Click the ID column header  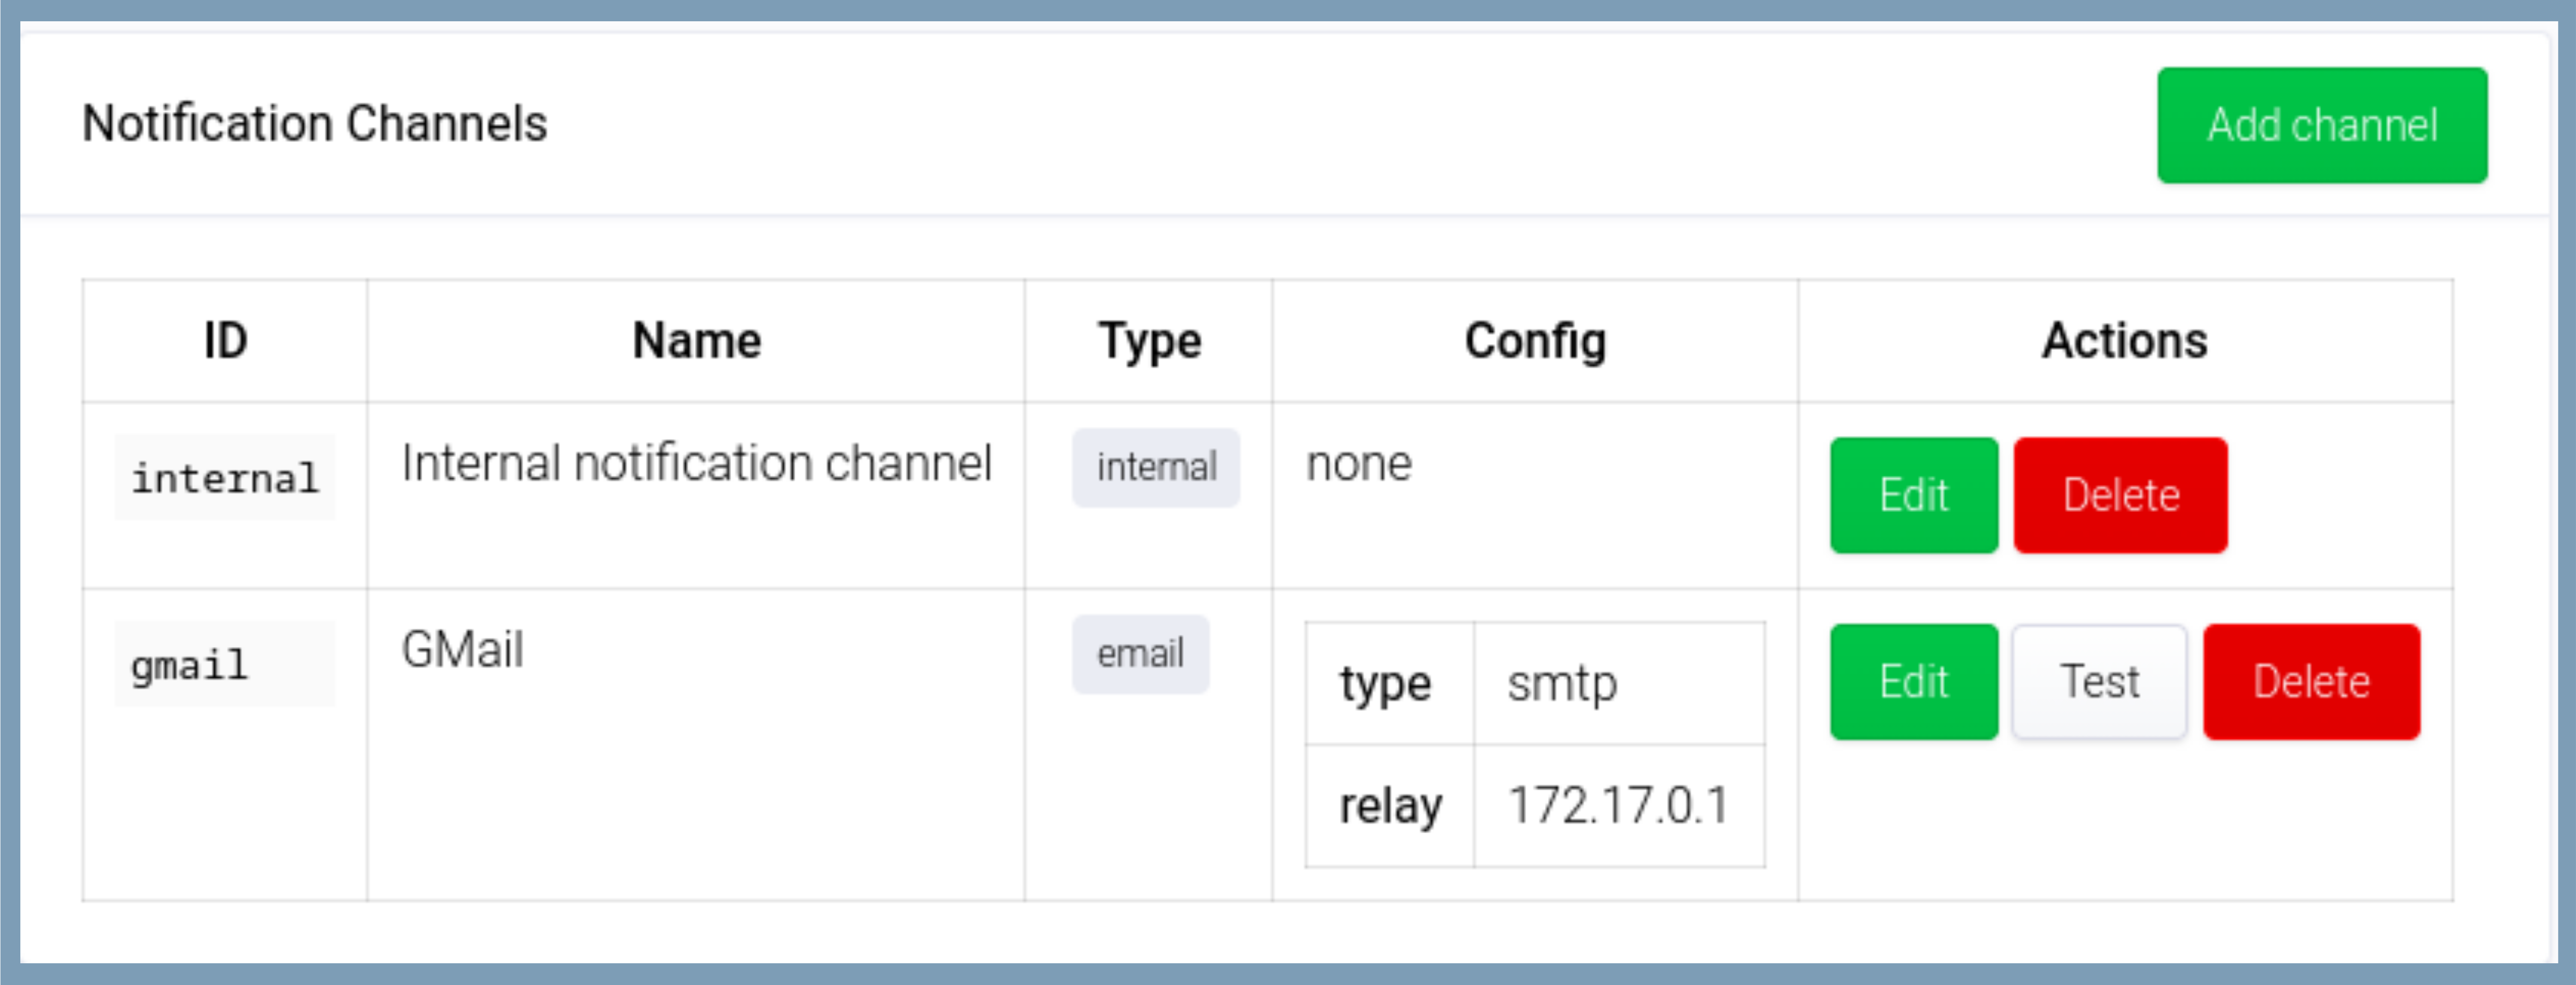tap(225, 341)
